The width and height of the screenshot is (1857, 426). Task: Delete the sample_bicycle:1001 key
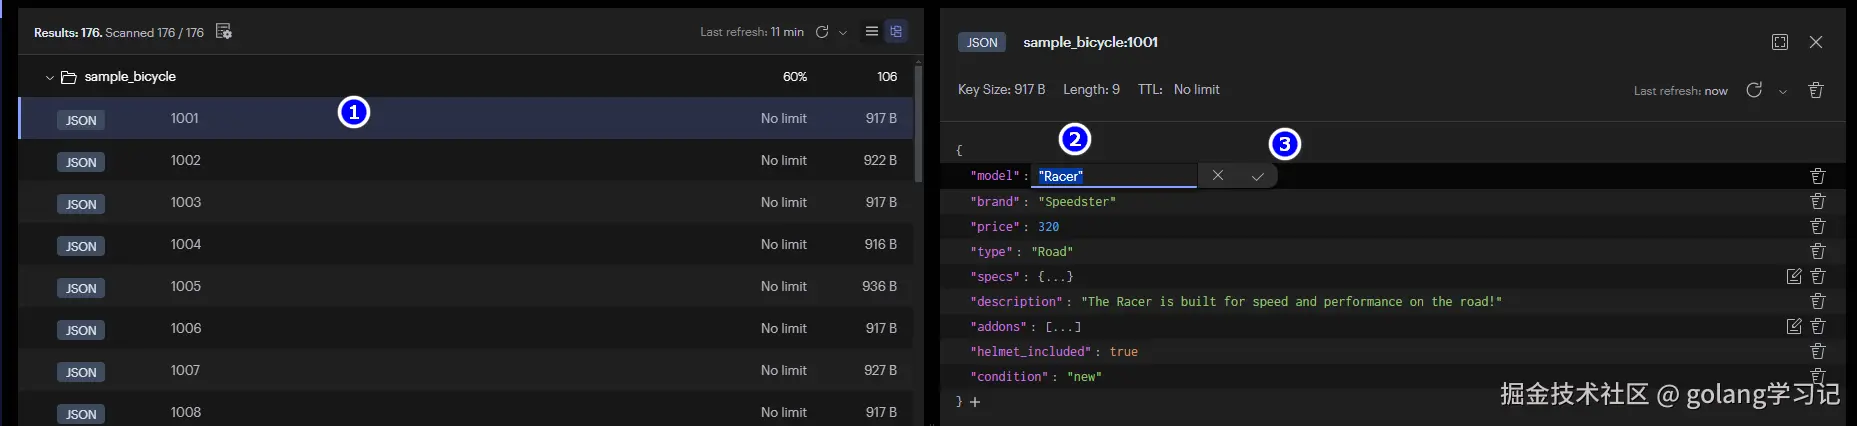[x=1816, y=90]
